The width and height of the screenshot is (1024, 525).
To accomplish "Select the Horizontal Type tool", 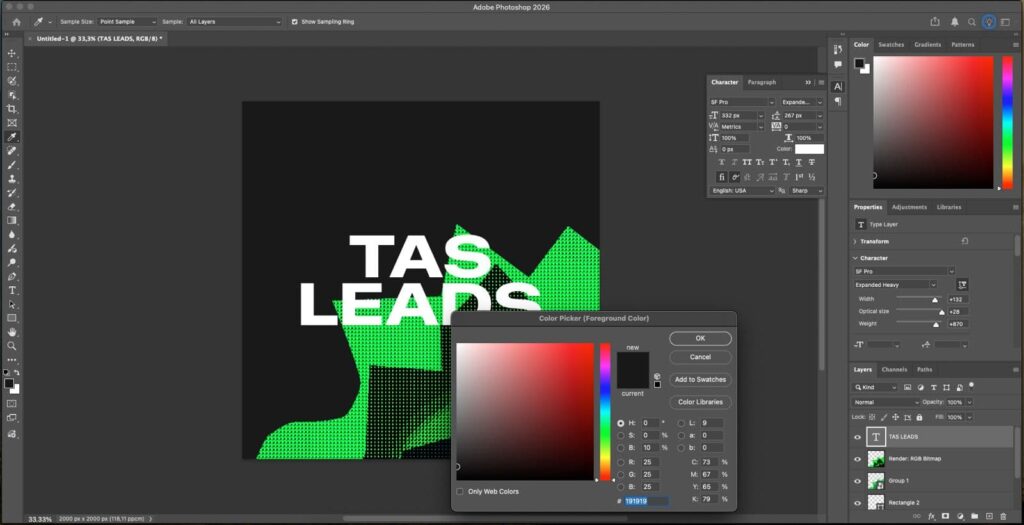I will coord(12,290).
